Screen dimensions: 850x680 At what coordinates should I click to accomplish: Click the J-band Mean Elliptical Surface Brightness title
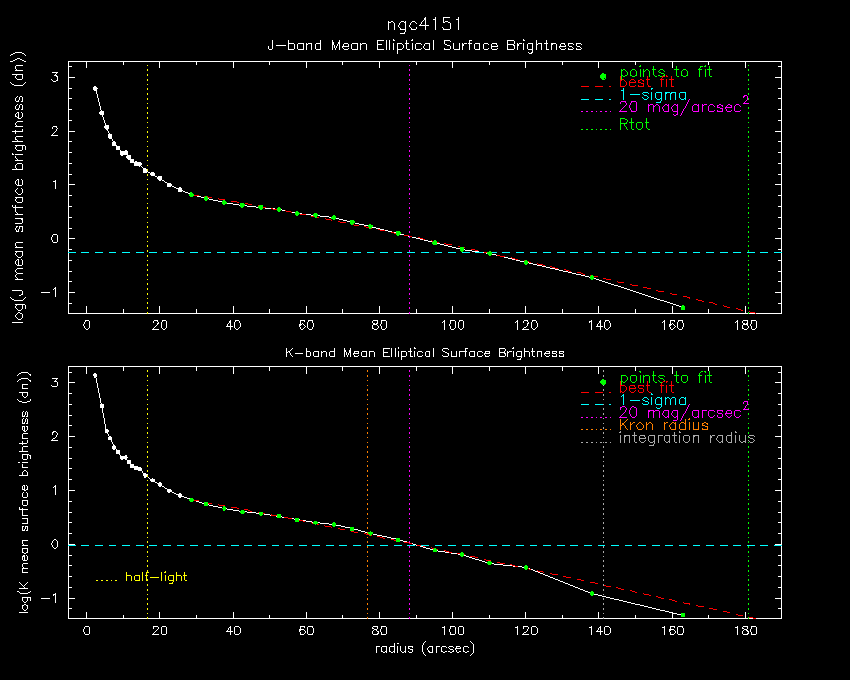coord(424,45)
